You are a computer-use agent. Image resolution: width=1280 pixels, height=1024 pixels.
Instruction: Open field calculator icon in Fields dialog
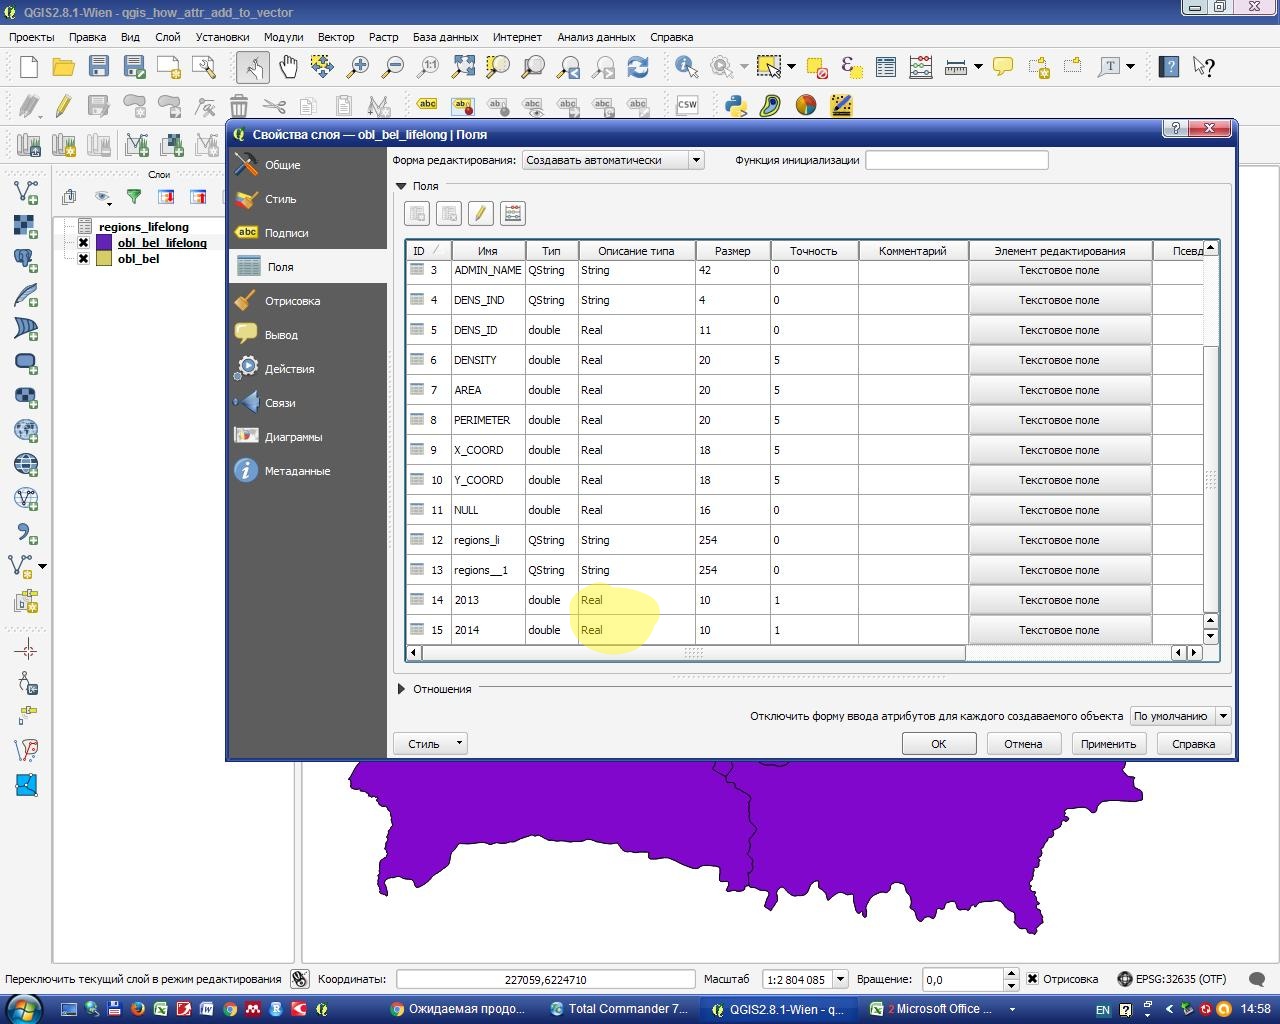point(512,213)
